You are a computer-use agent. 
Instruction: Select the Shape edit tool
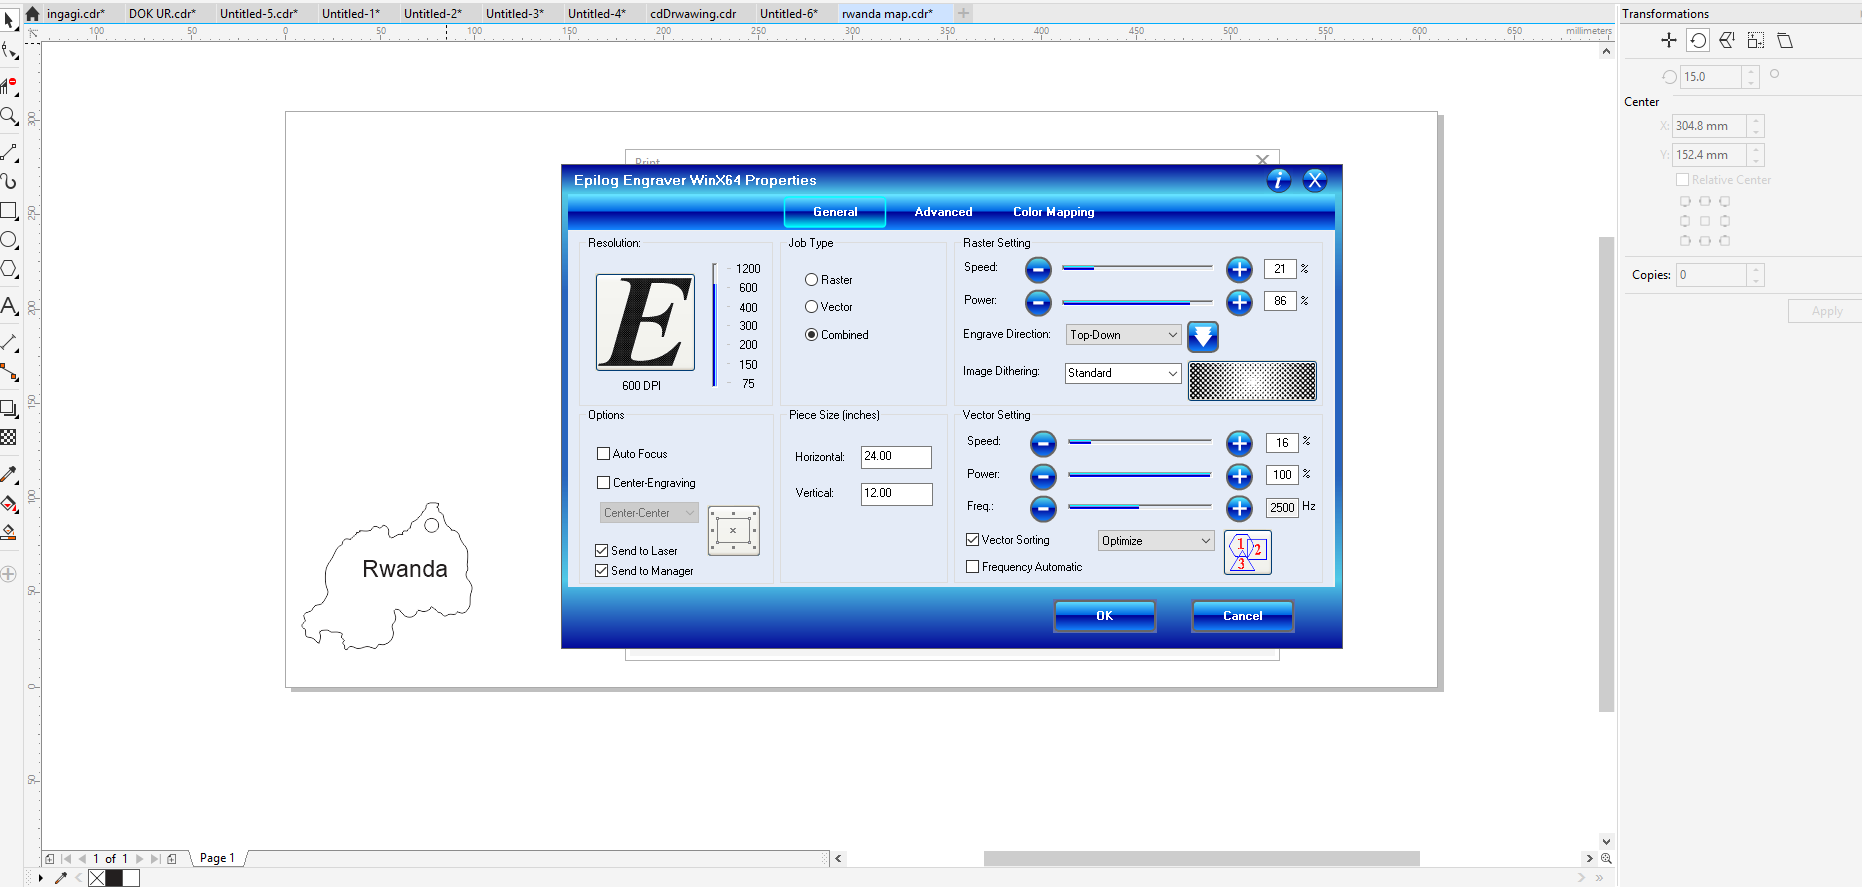[9, 50]
